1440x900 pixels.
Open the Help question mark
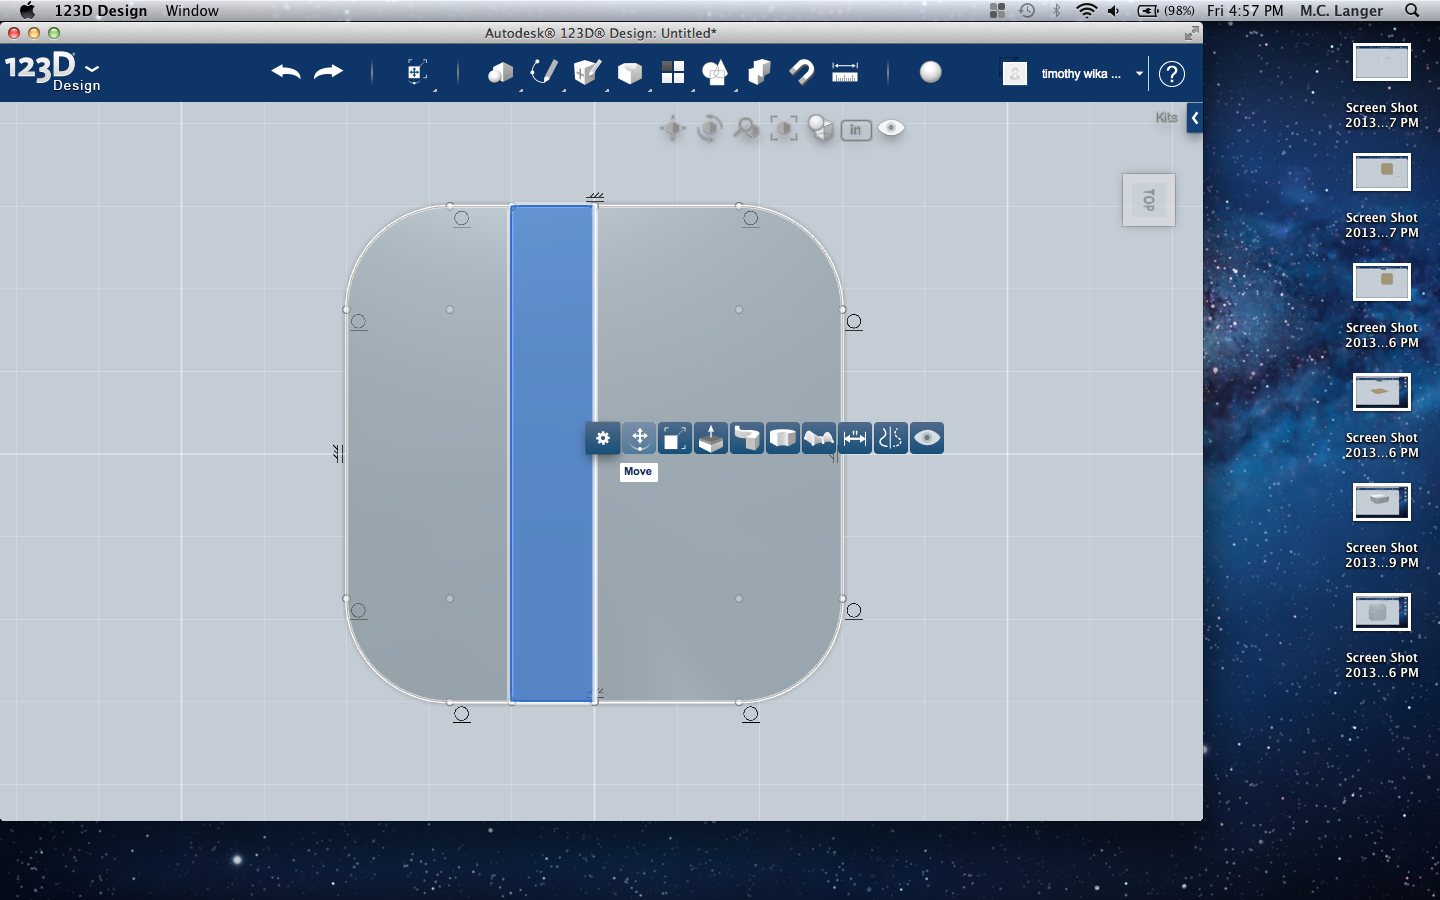tap(1172, 73)
